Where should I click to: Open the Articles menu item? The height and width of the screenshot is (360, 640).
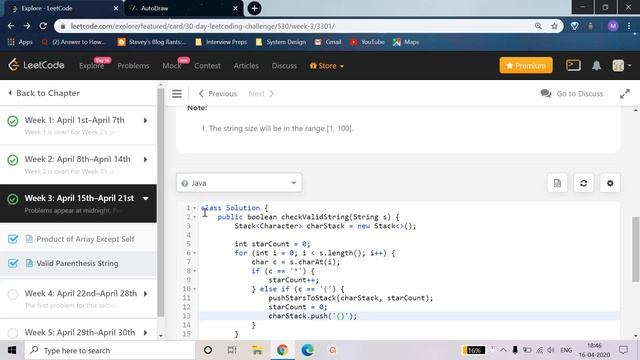click(x=246, y=66)
